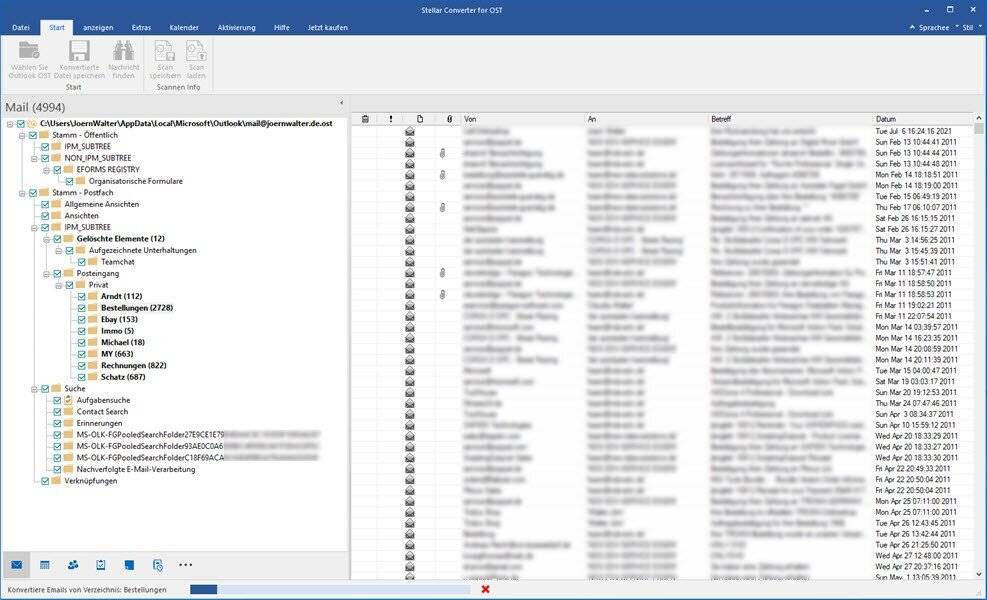Open the journal view icon
The width and height of the screenshot is (987, 600).
[157, 565]
